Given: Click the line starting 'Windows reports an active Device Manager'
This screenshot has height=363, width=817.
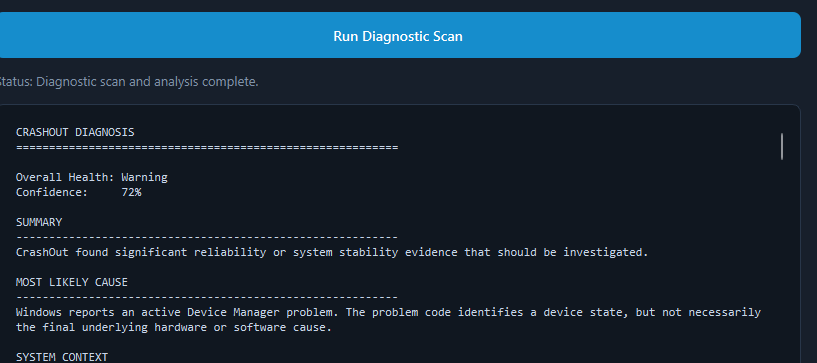Looking at the screenshot, I should click(x=388, y=312).
